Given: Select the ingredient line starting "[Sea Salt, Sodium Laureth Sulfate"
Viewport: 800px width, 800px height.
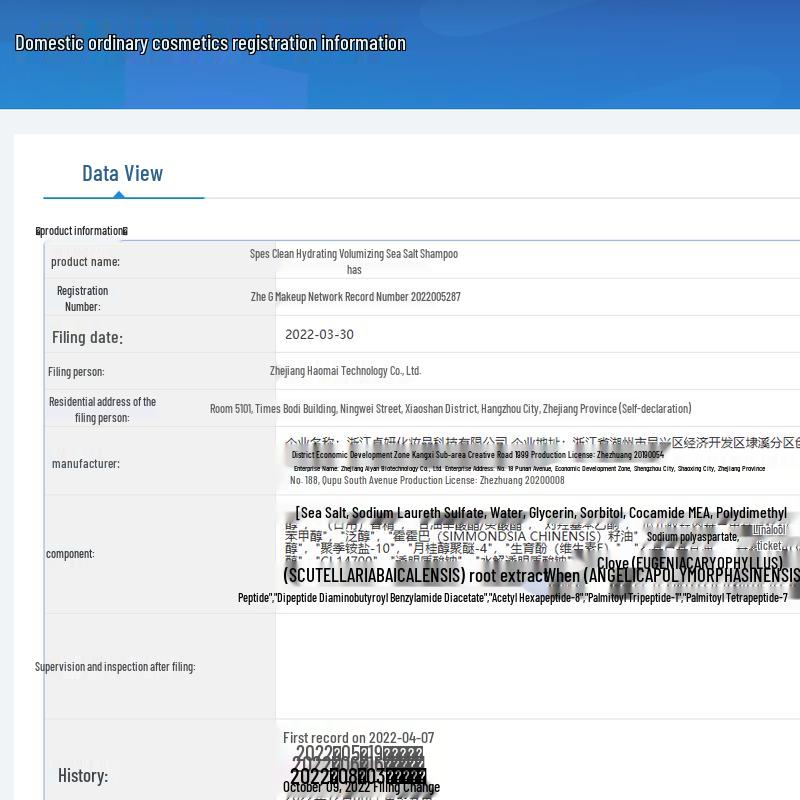Looking at the screenshot, I should tap(541, 513).
